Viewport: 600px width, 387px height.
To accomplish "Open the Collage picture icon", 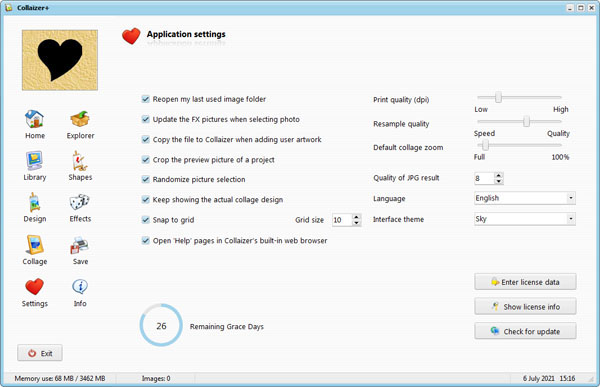I will pyautogui.click(x=34, y=245).
